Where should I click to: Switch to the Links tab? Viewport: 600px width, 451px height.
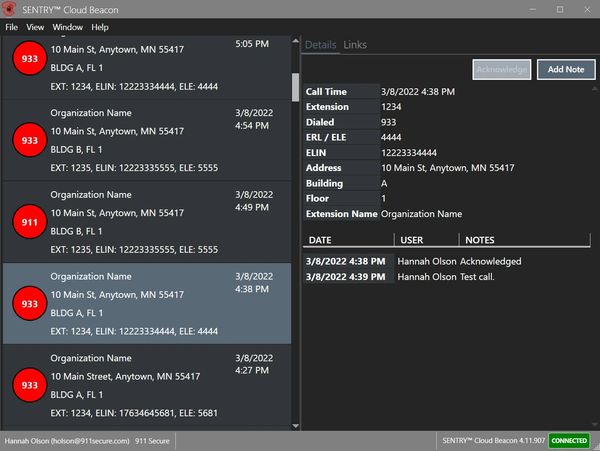point(355,45)
